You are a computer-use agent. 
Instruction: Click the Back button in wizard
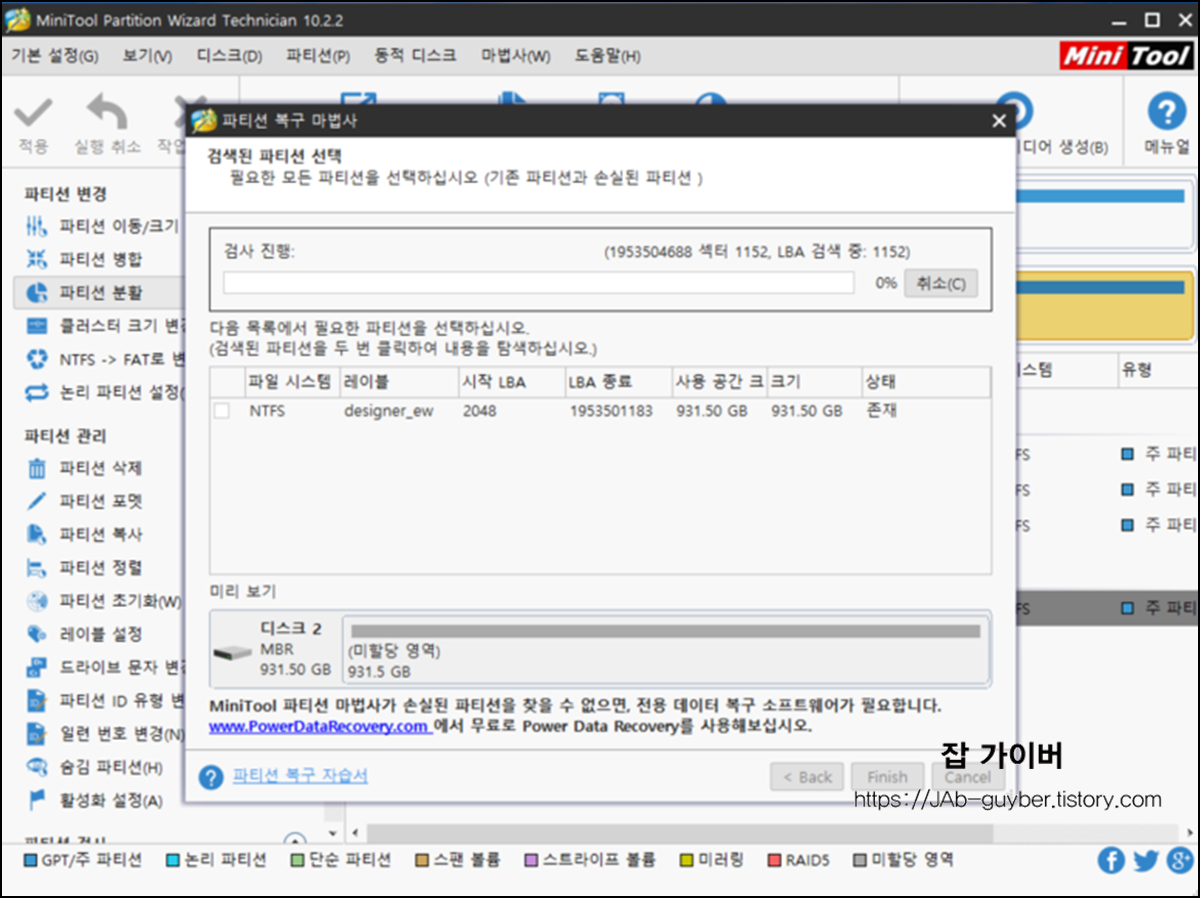coord(808,777)
